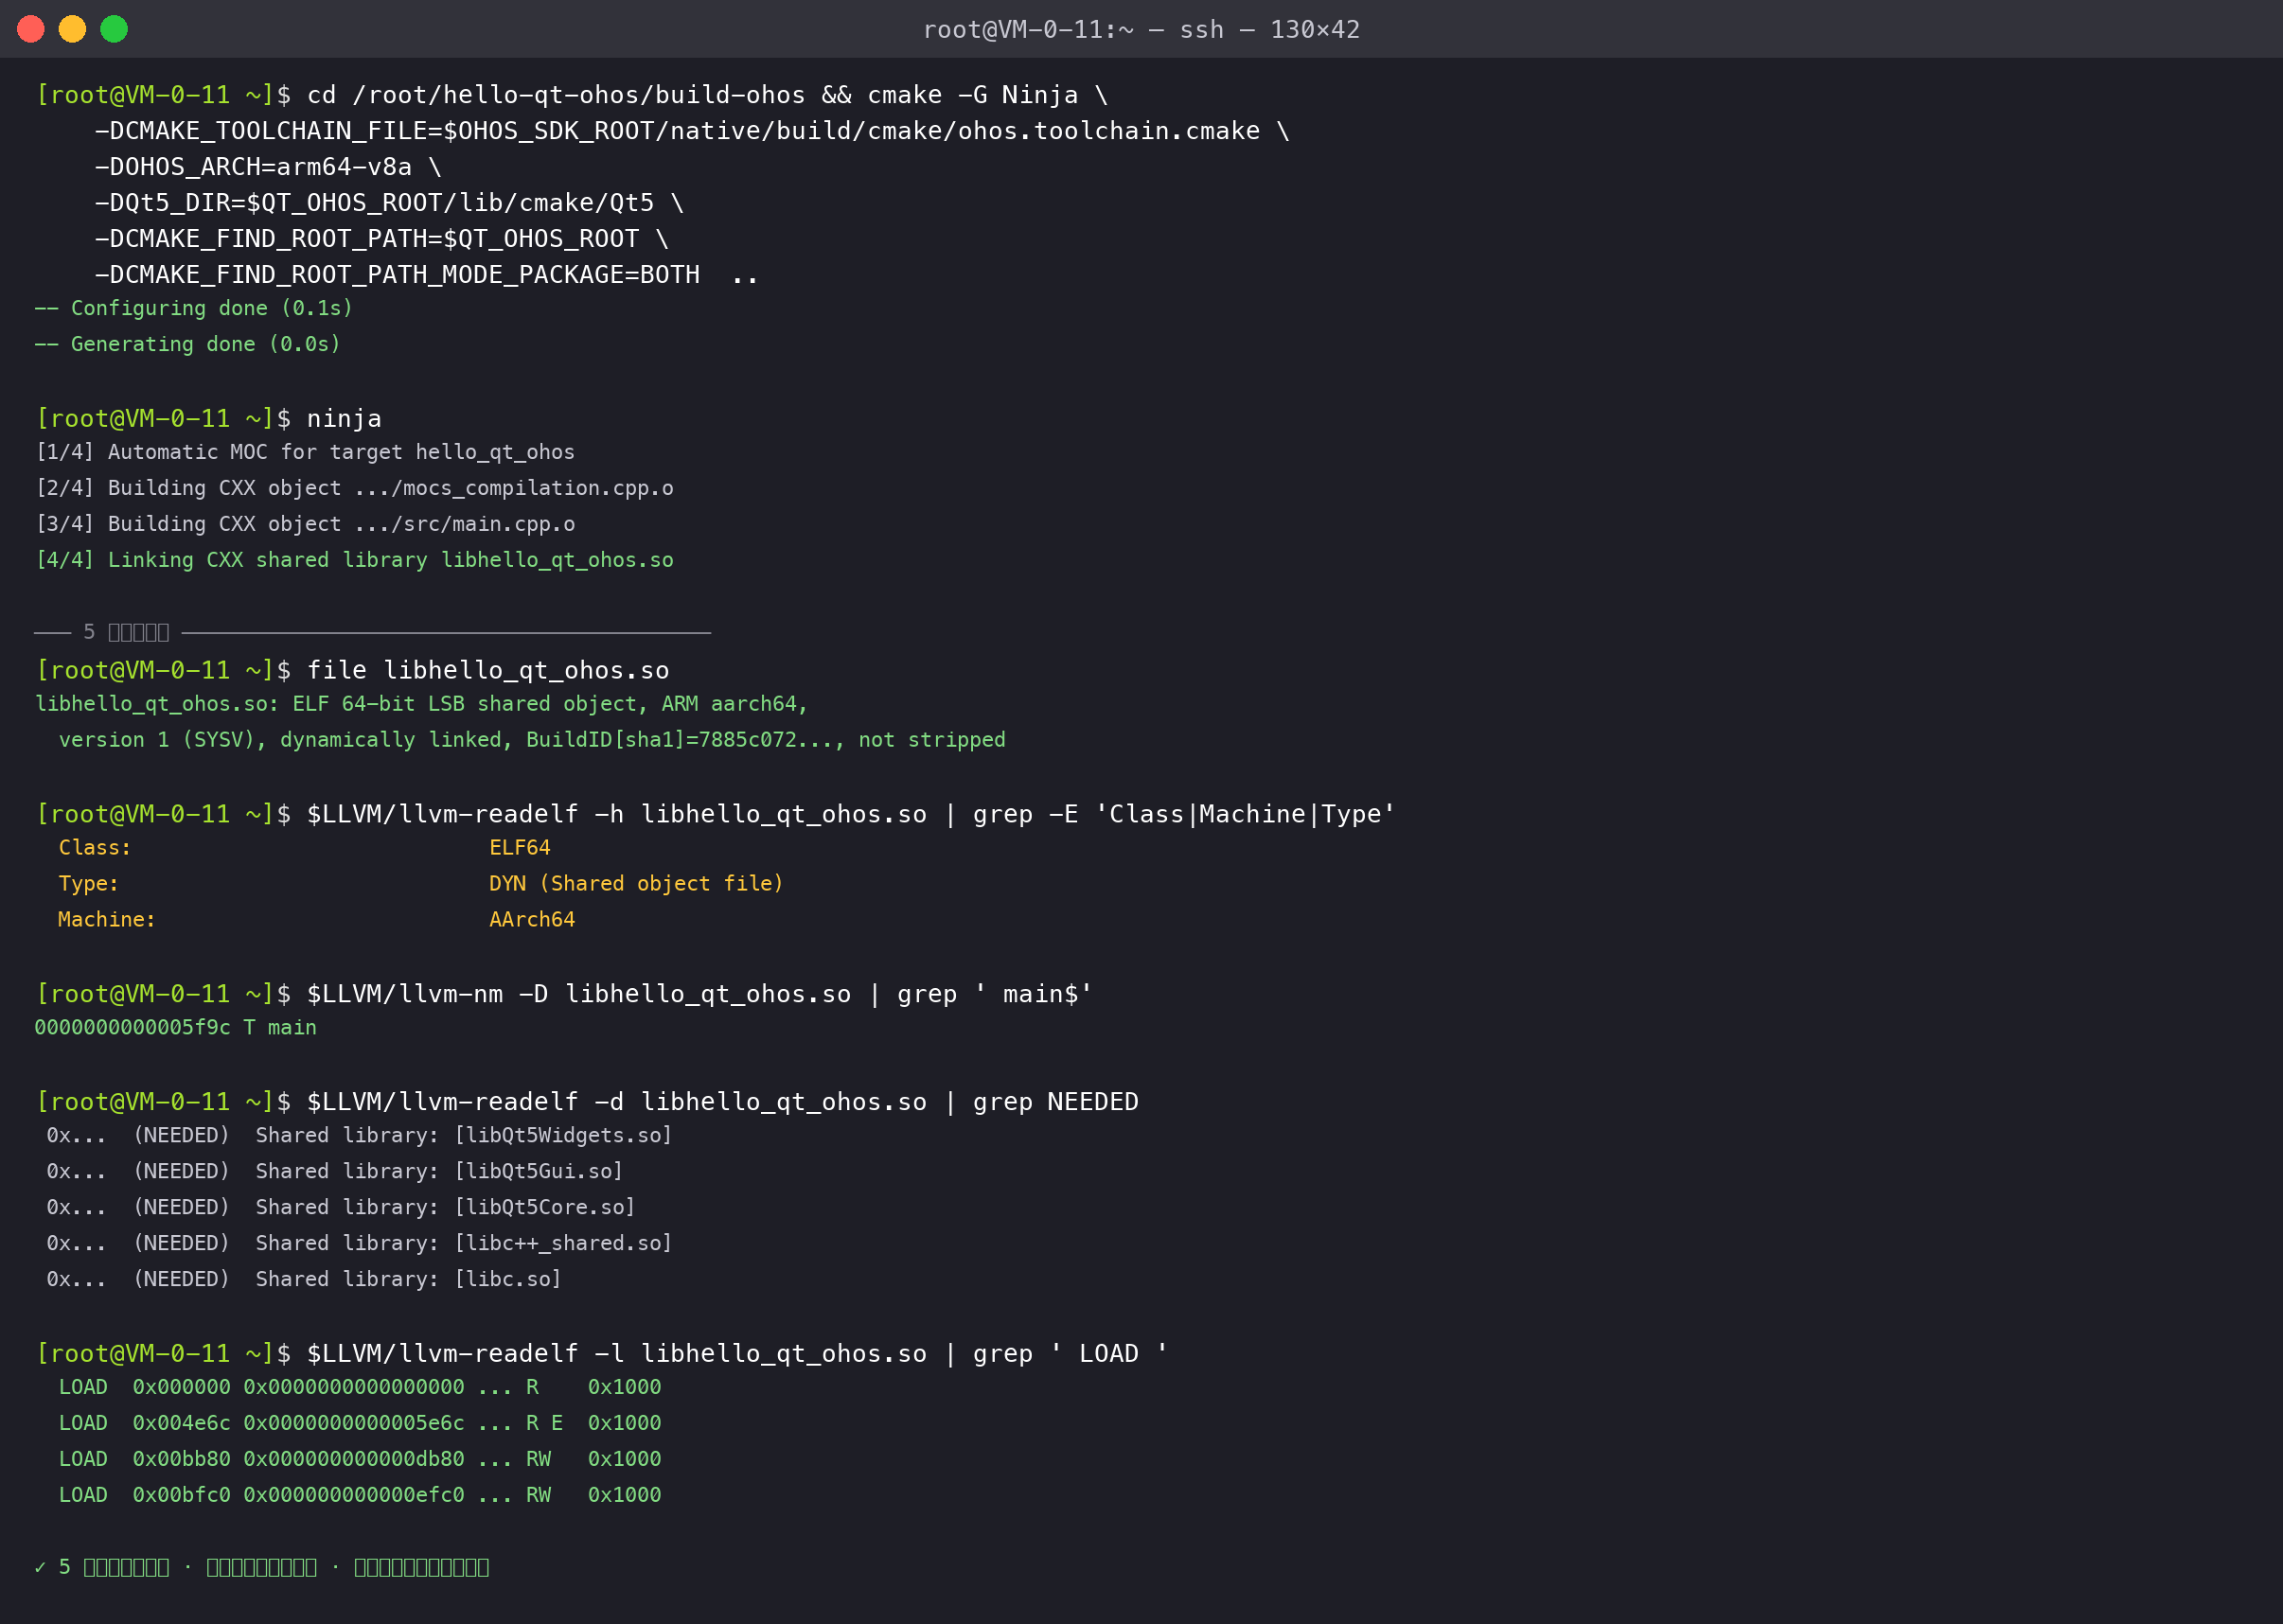Click the '-- Configuring done (0.1s)' output
The image size is (2283, 1624).
point(194,308)
